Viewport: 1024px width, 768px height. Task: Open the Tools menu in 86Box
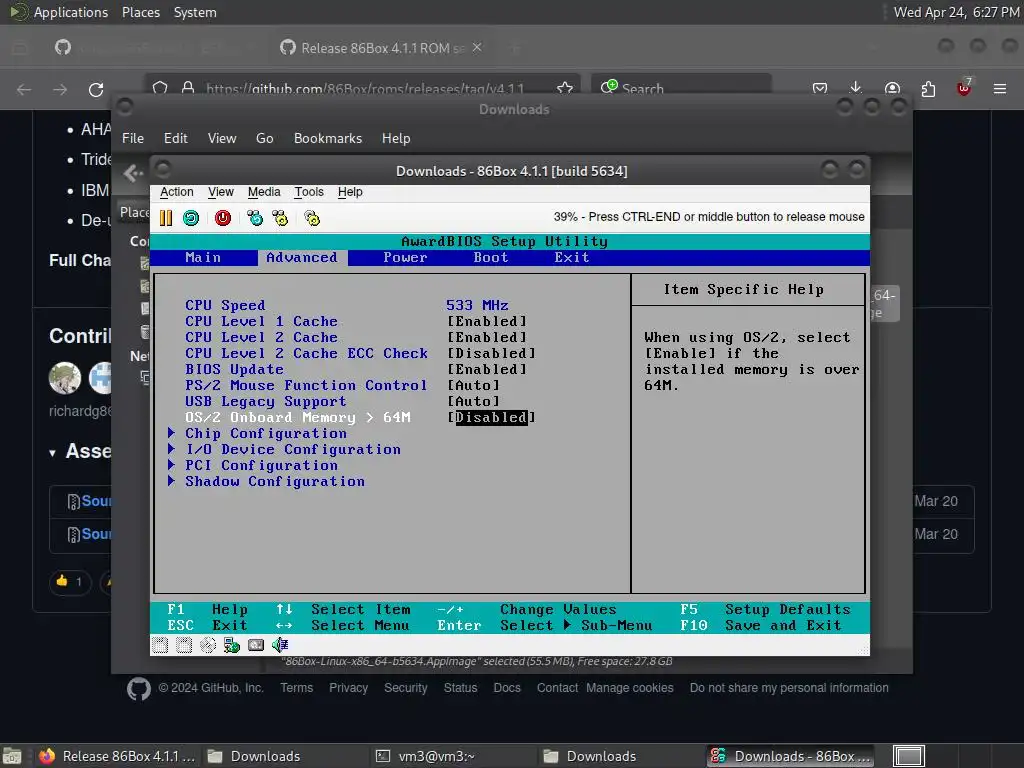[x=309, y=192]
